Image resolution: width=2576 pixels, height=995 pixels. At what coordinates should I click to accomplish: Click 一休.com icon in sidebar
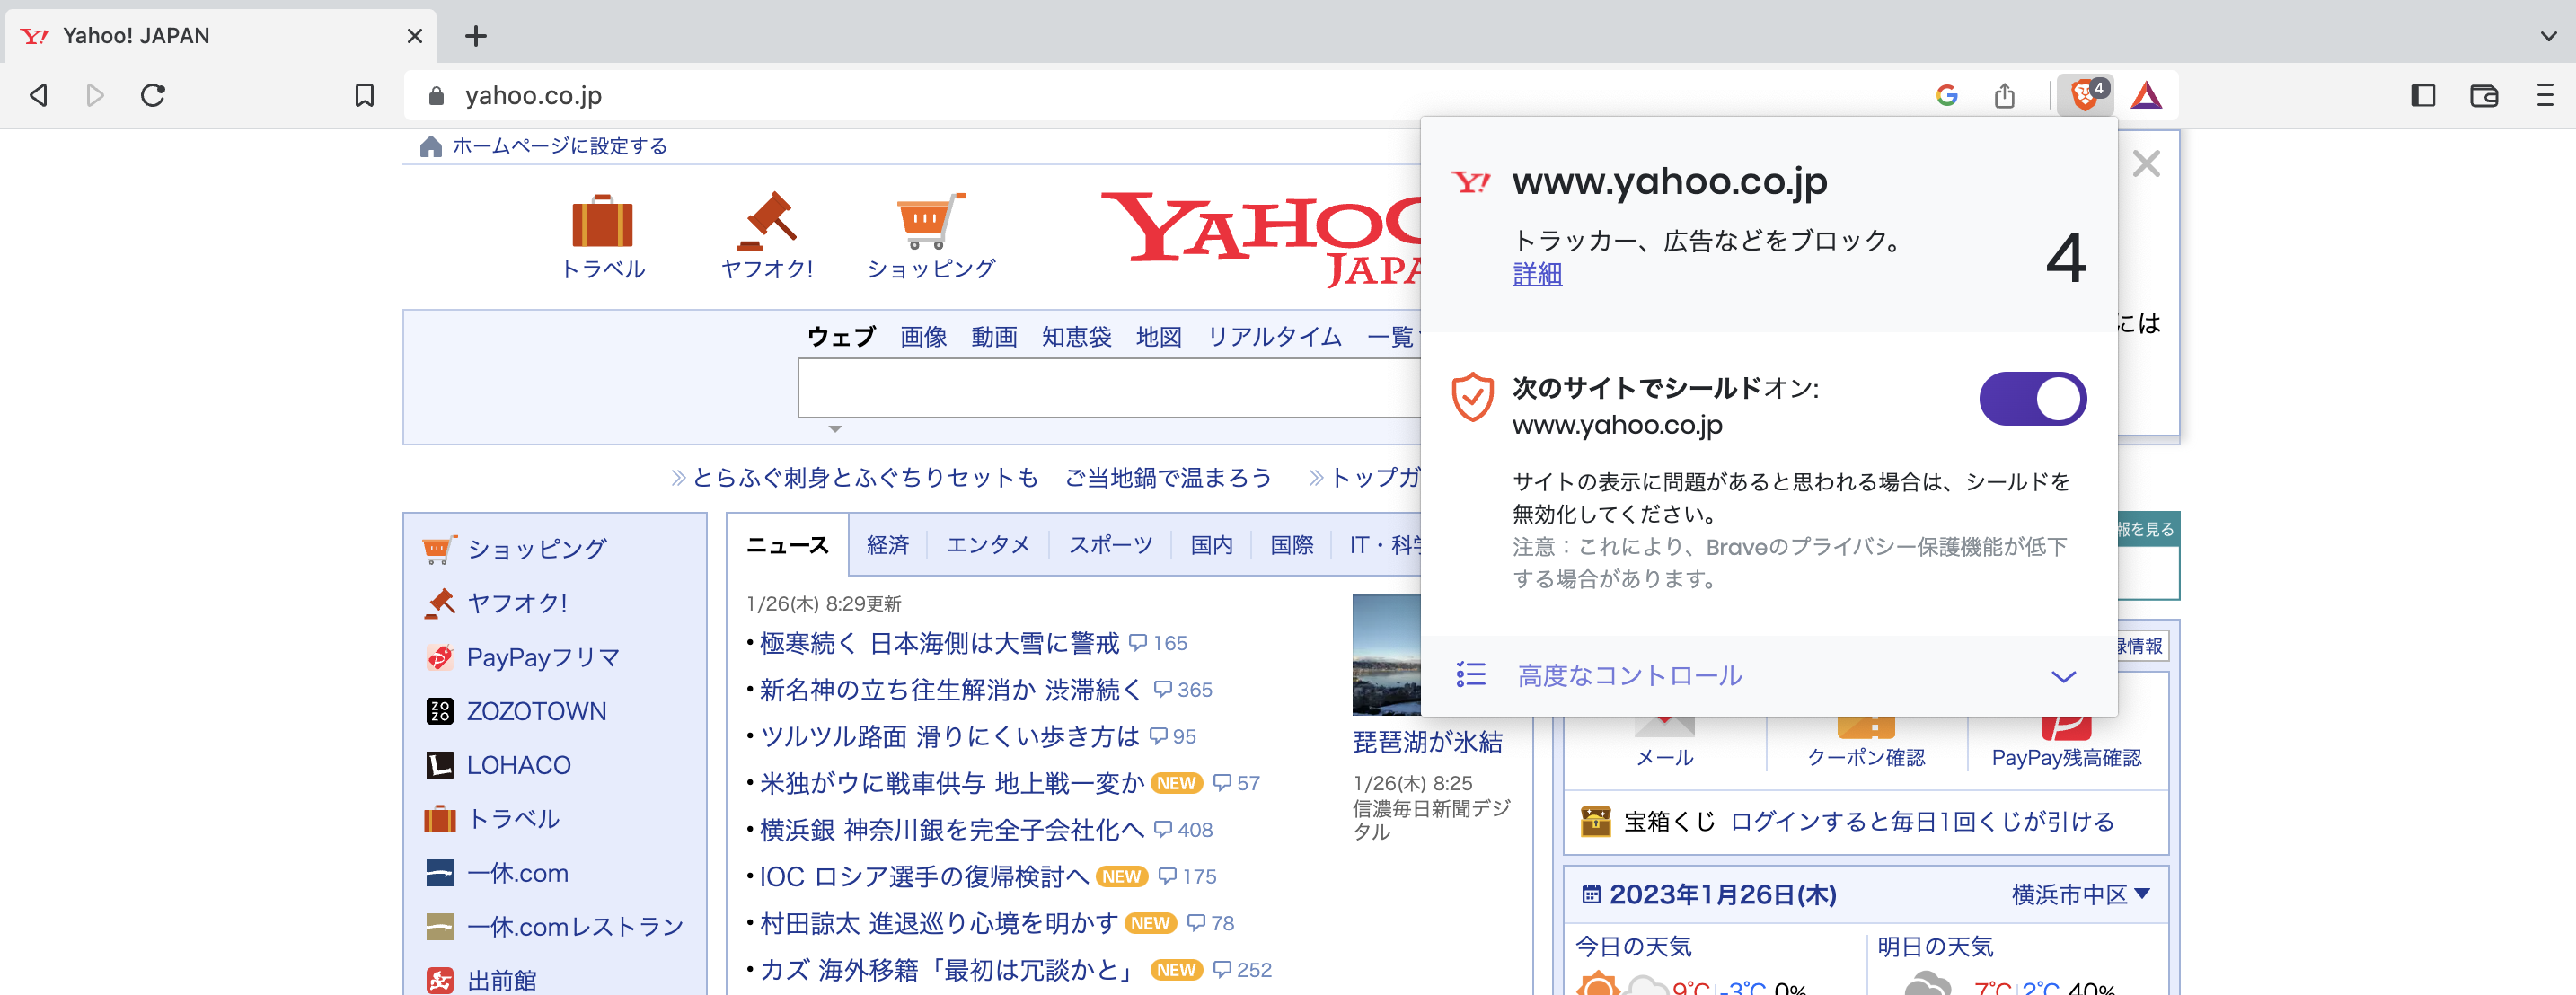pos(440,873)
